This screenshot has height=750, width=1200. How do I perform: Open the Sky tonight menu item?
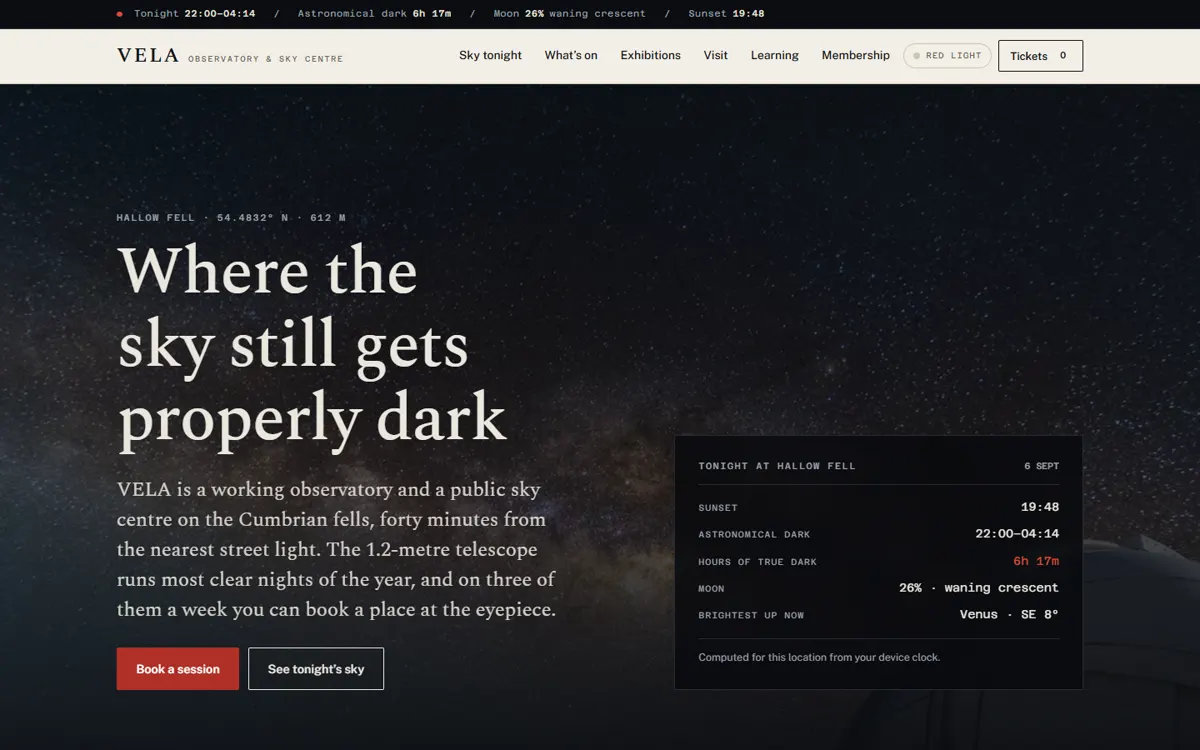coord(490,56)
